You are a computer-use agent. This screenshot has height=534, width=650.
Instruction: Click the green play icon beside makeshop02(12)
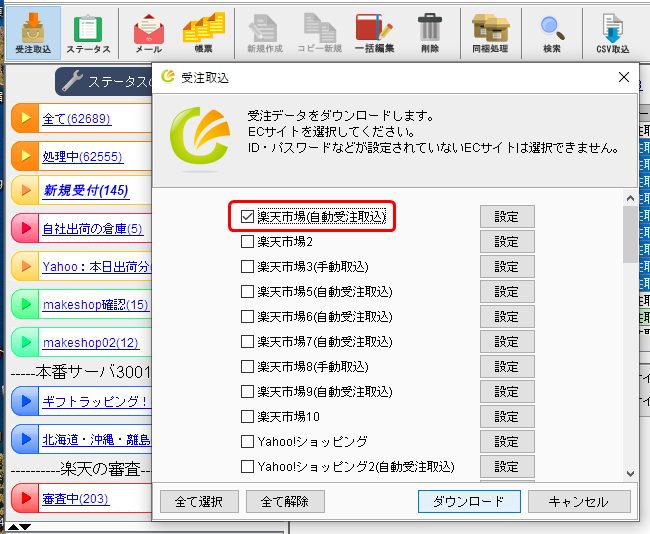(x=26, y=342)
